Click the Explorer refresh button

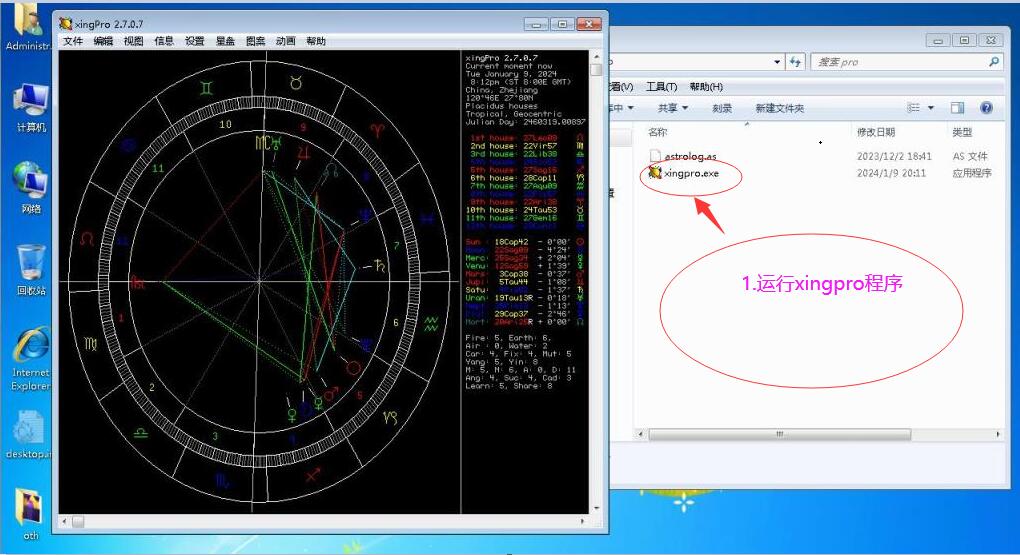(x=796, y=62)
